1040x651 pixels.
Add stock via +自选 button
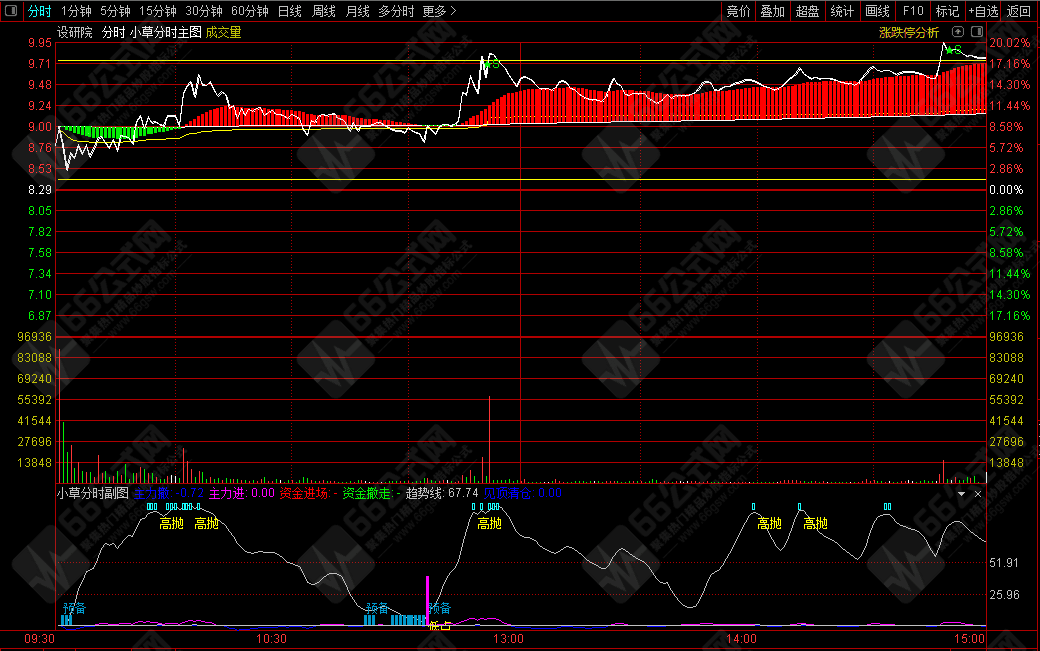pos(982,11)
